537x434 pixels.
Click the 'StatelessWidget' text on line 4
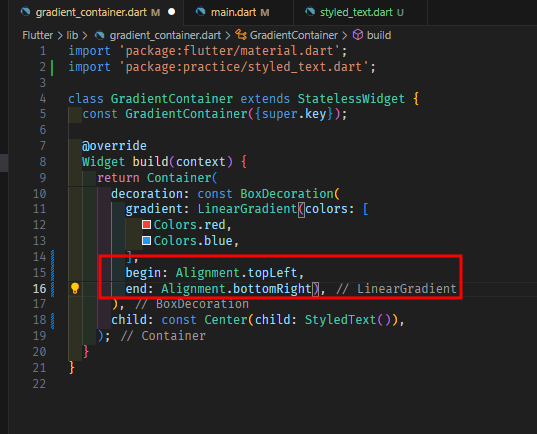tap(351, 99)
